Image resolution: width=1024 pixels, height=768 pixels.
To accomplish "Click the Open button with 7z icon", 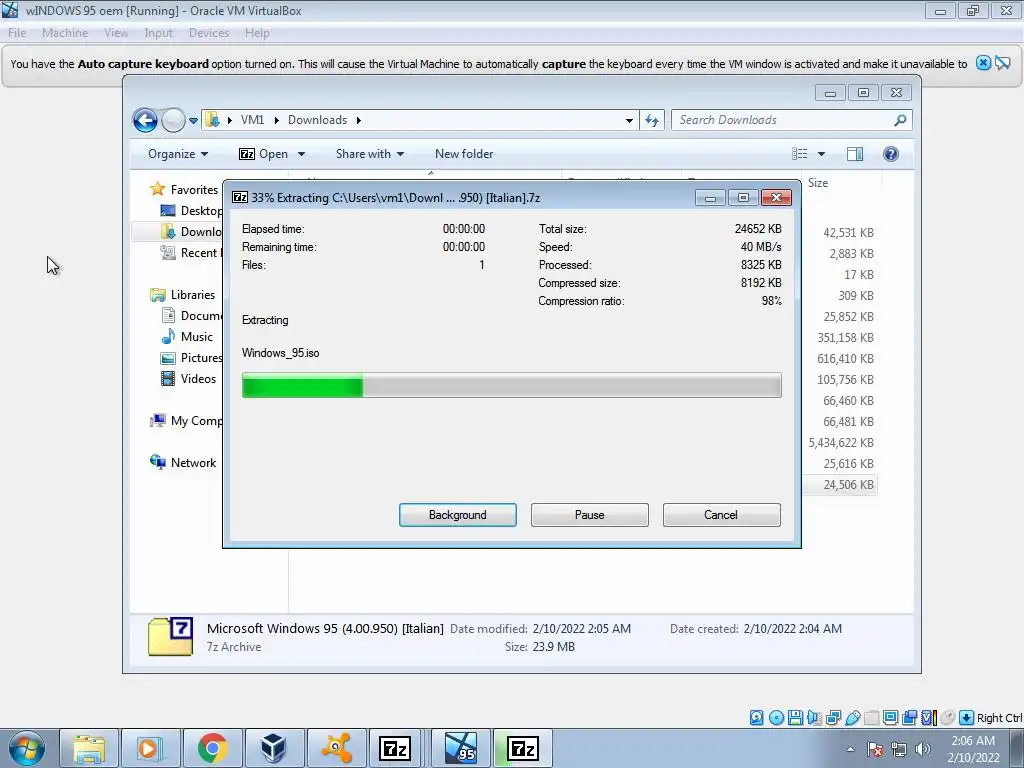I will (x=263, y=154).
